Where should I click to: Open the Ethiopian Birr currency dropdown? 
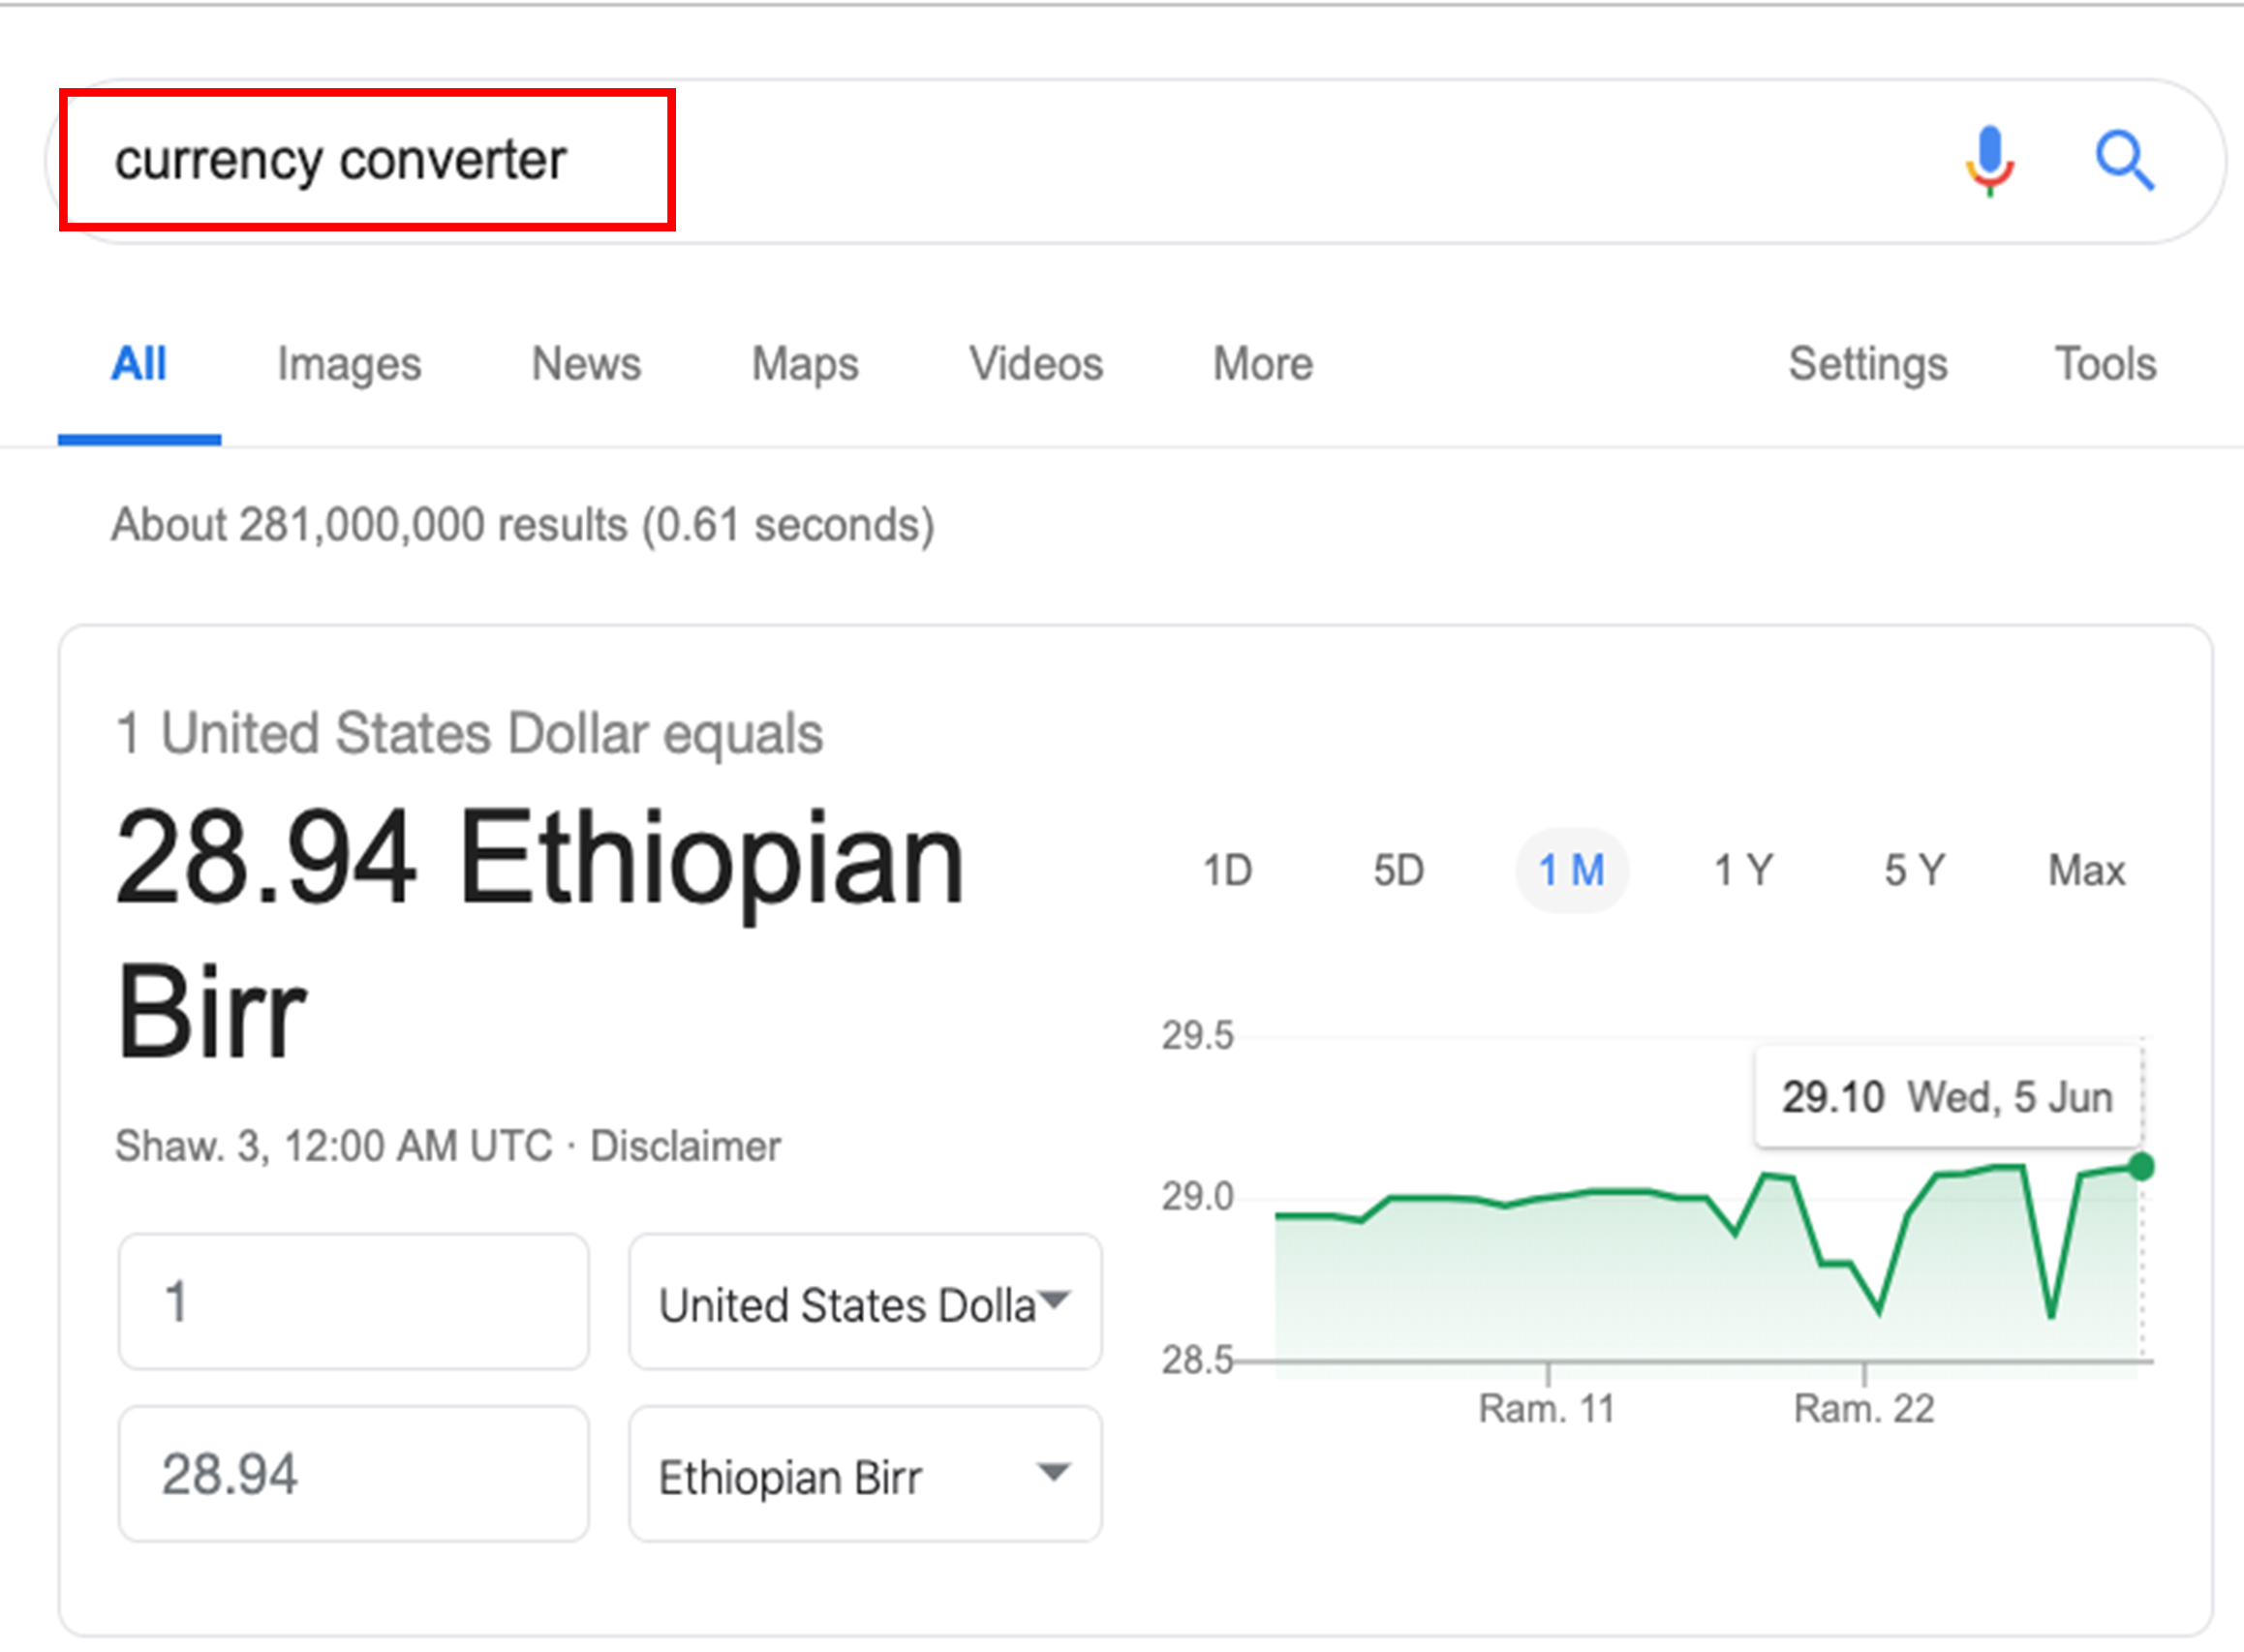pyautogui.click(x=865, y=1474)
